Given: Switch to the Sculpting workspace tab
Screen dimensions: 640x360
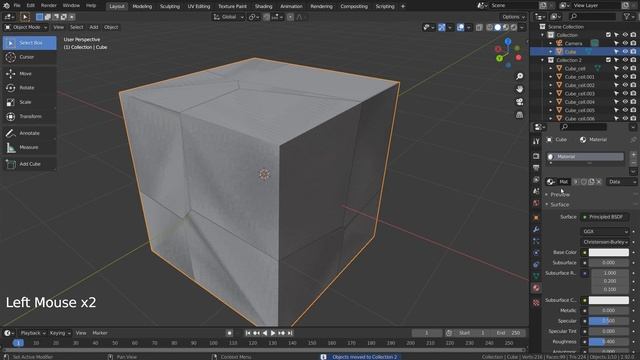Looking at the screenshot, I should [x=170, y=6].
